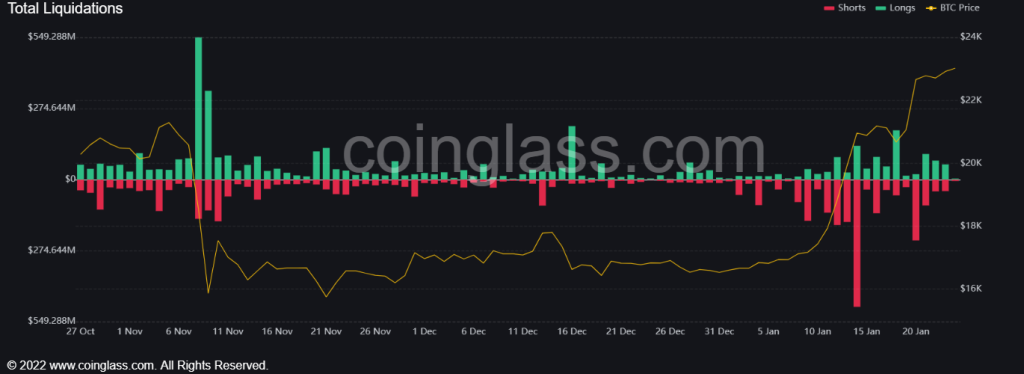
Task: Click the green Longs legend swatch
Action: tap(879, 8)
